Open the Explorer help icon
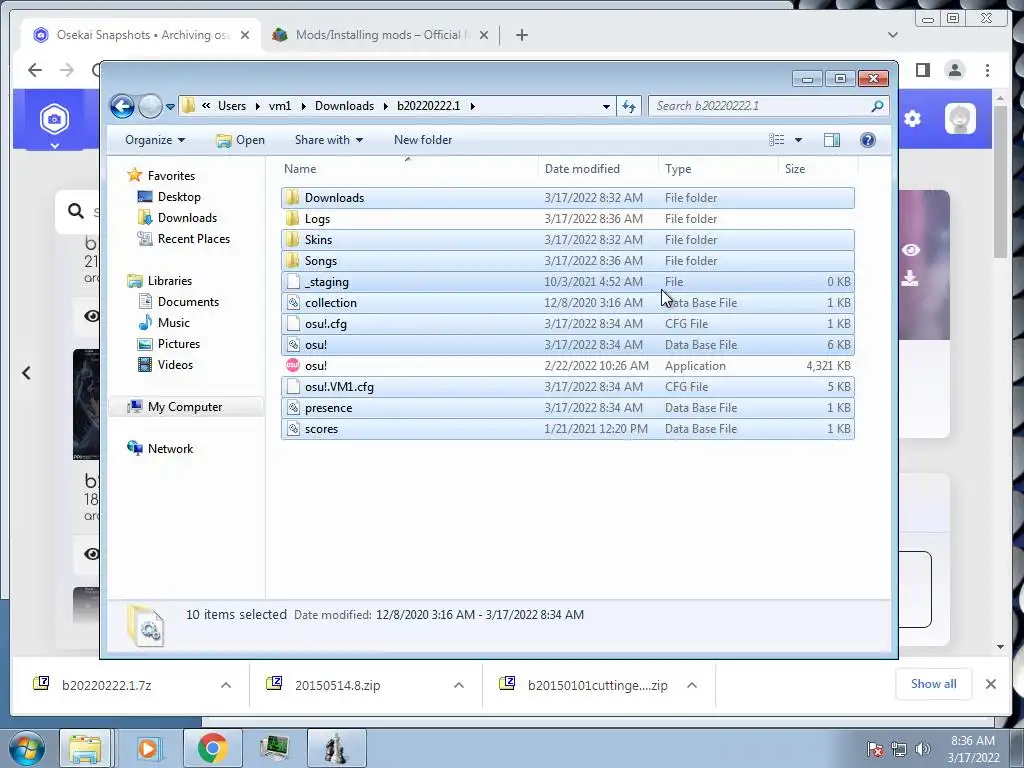Image resolution: width=1024 pixels, height=768 pixels. coord(867,140)
